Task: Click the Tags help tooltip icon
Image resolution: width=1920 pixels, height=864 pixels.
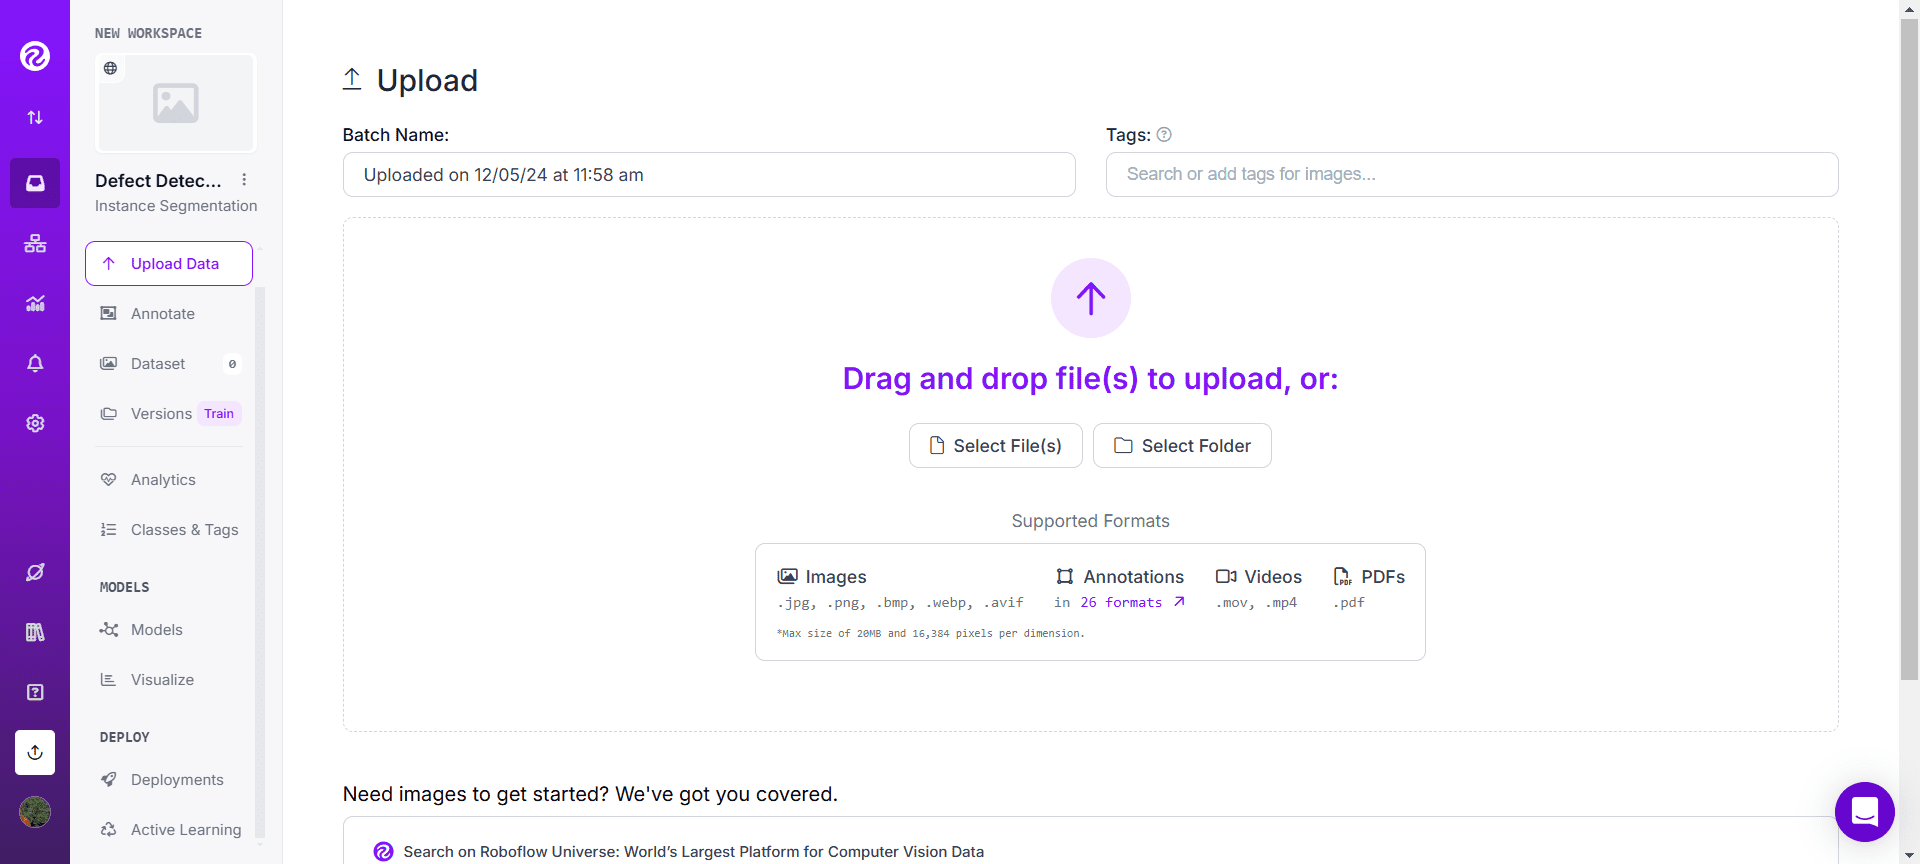Action: (1164, 135)
